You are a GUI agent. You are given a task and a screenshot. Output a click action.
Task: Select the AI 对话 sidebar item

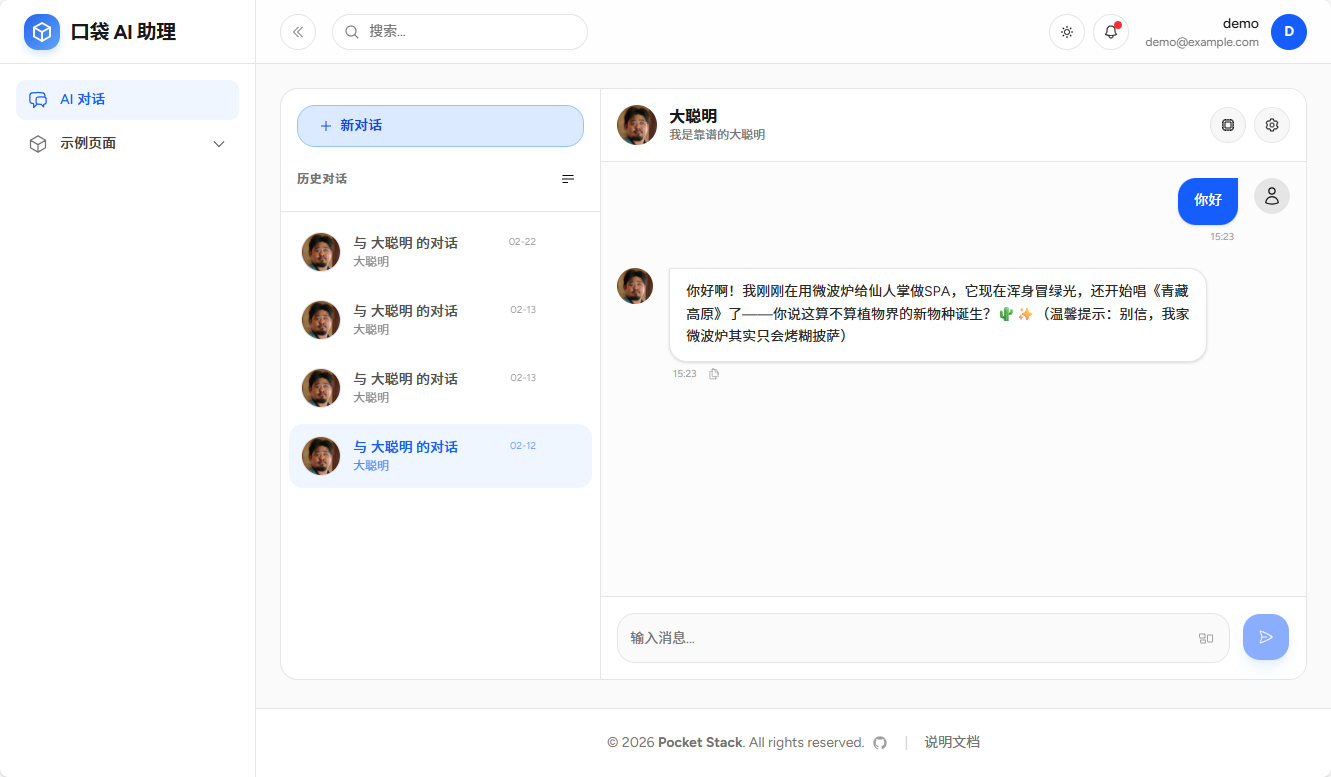[x=127, y=99]
